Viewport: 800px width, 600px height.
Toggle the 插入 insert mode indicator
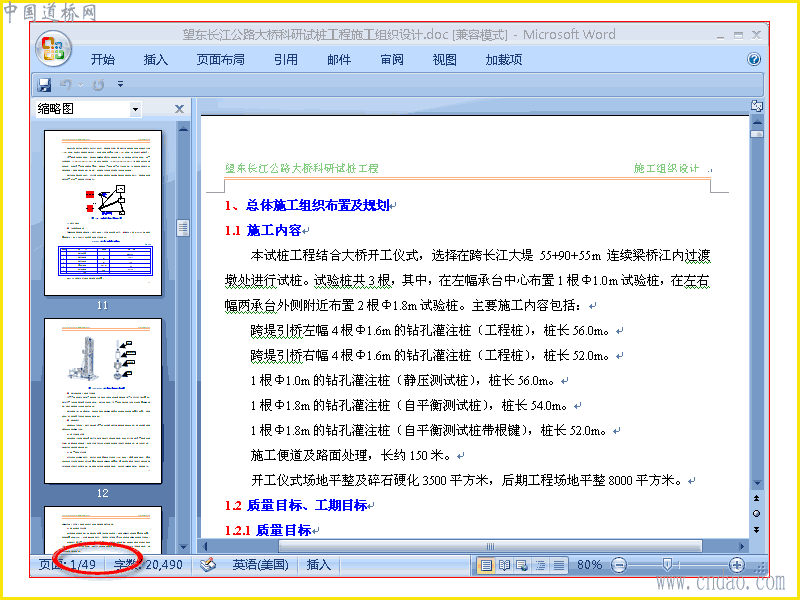318,565
